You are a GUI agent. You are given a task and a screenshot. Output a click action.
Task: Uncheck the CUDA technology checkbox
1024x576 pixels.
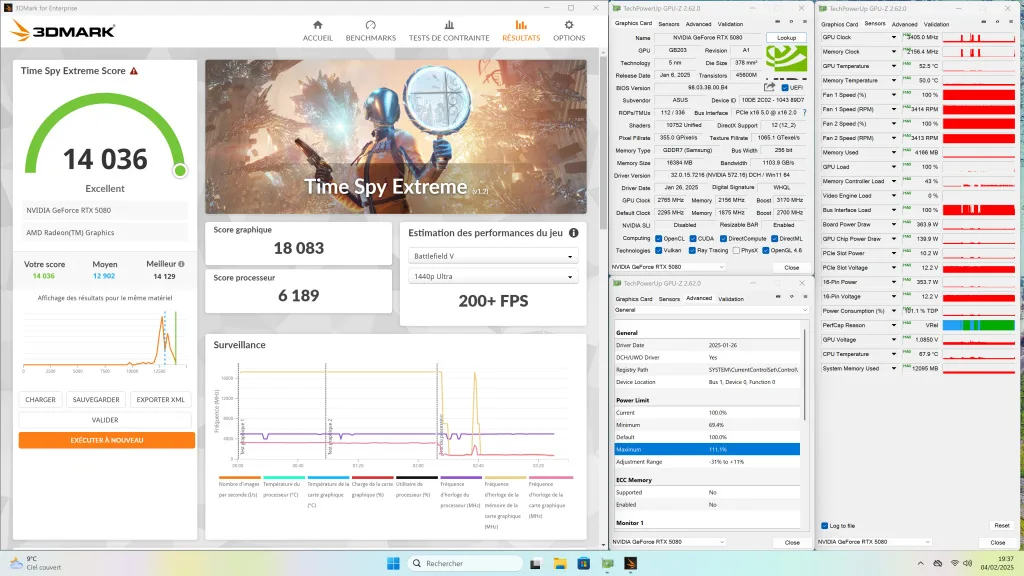coord(693,238)
